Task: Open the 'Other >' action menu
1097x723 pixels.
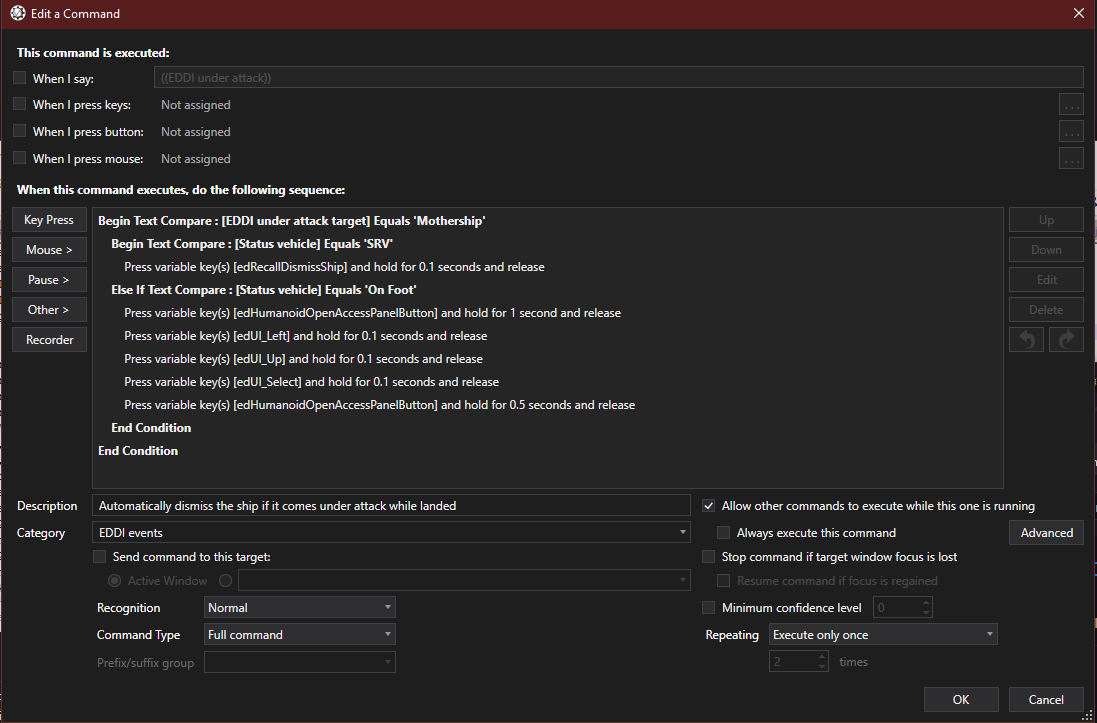Action: [x=50, y=309]
